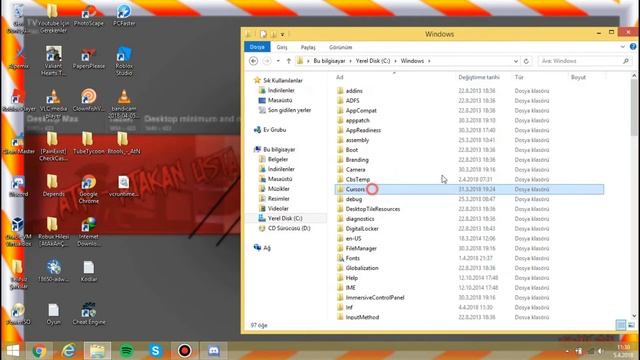Screen dimensions: 640x360
Task: Go up one folder level
Action: [289, 61]
